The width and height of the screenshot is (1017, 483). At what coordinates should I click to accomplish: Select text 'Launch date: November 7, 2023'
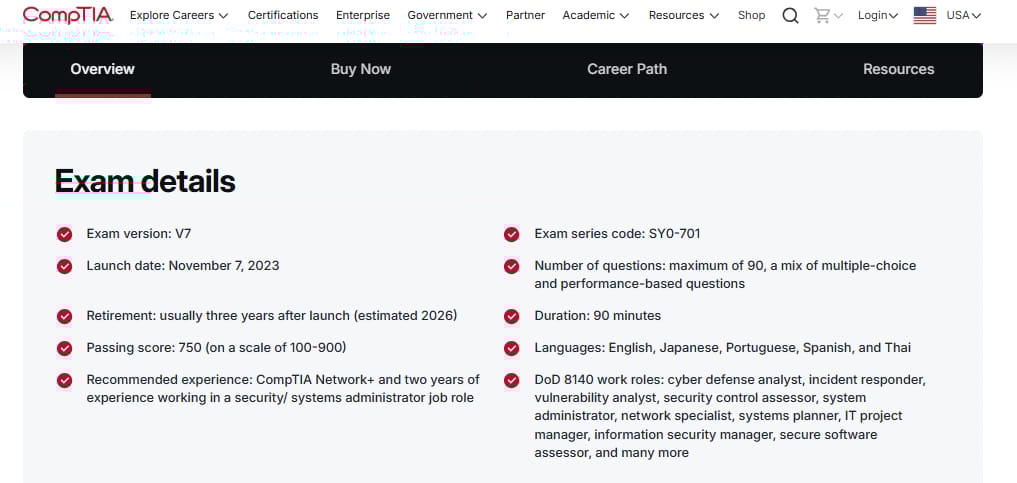click(x=183, y=265)
